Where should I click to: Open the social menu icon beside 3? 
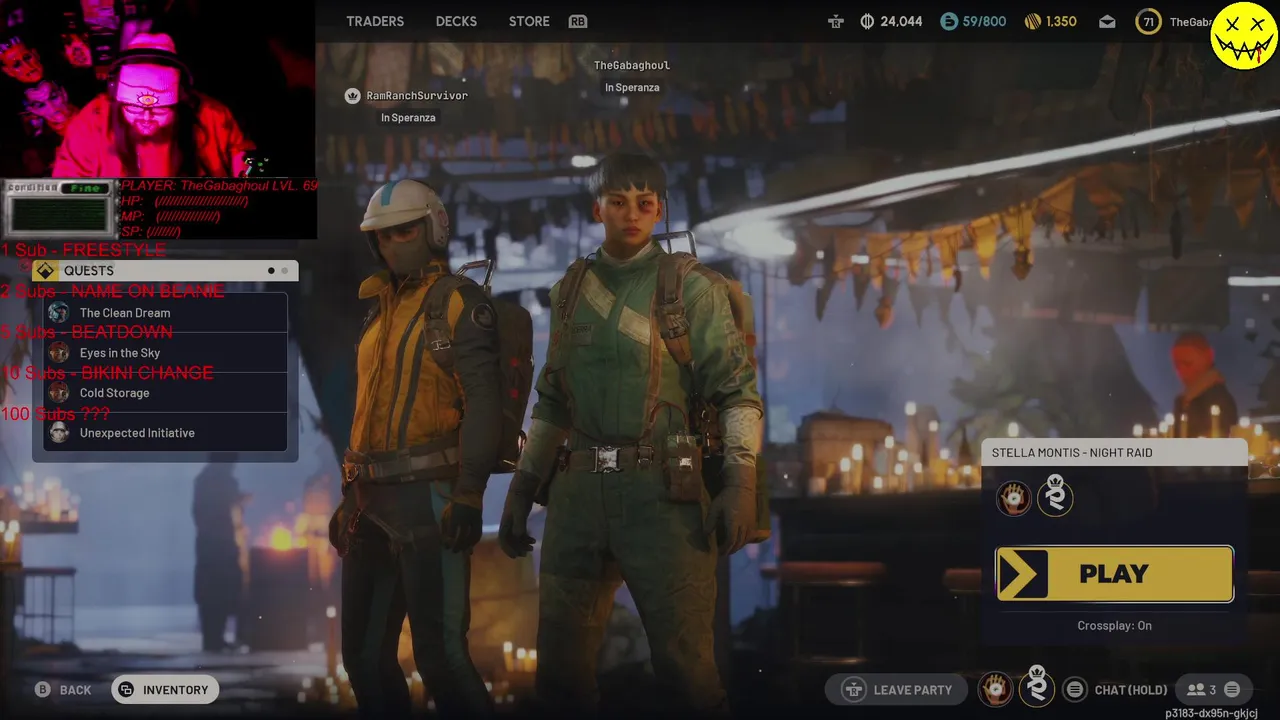click(x=1232, y=690)
